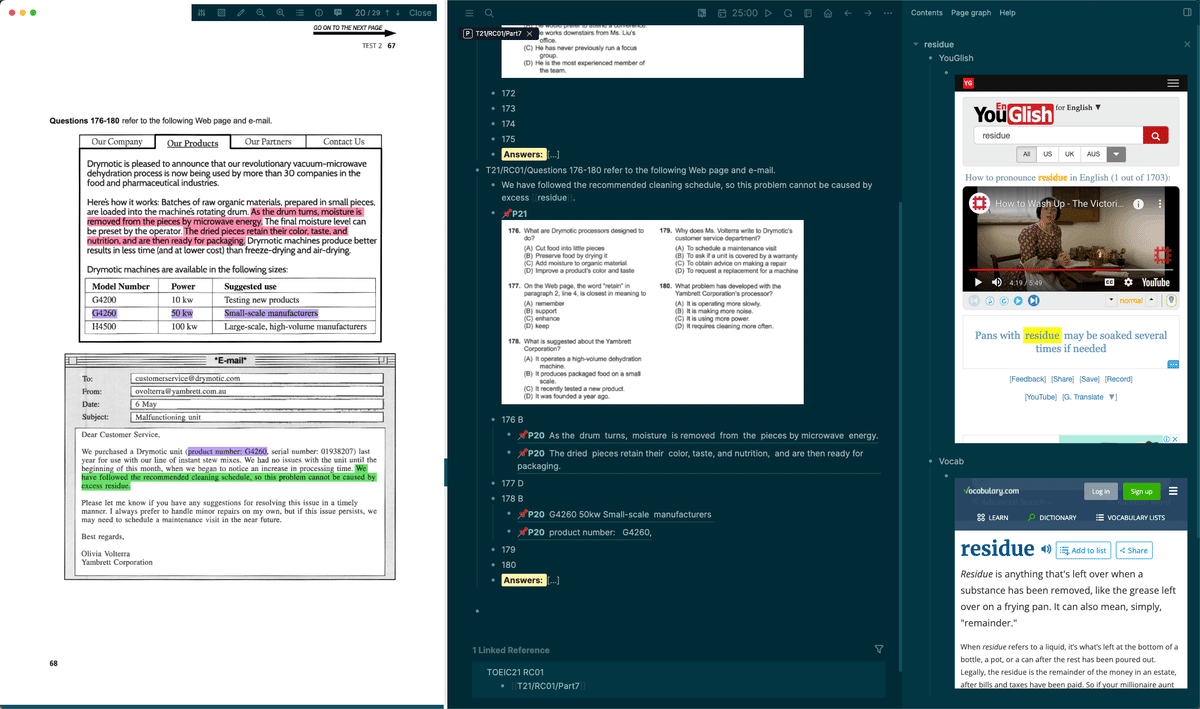Open search with the magnifier icon in the notes app

(487, 13)
